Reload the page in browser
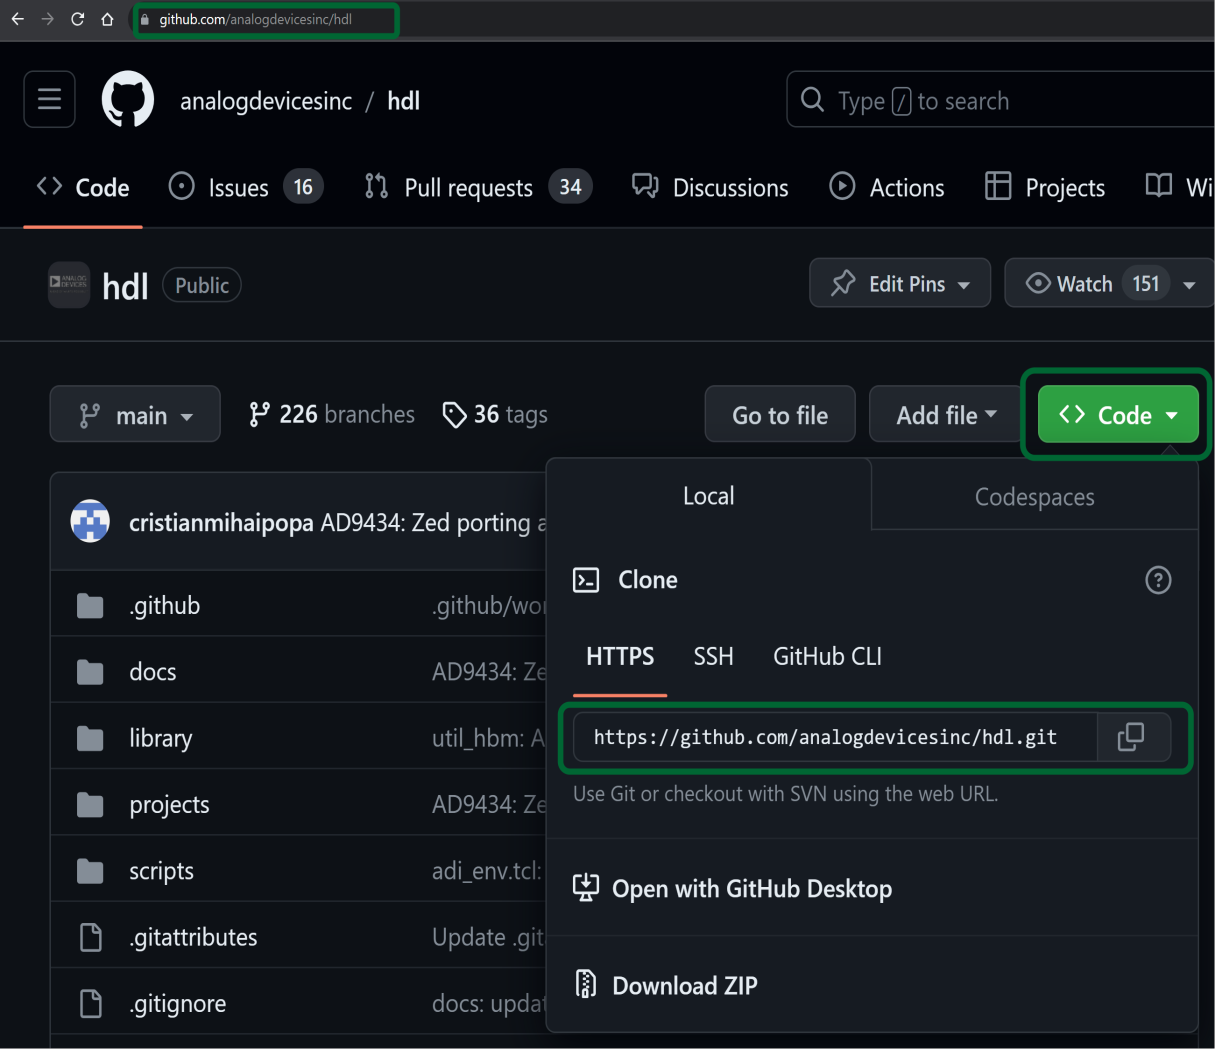This screenshot has height=1049, width=1215. tap(77, 19)
